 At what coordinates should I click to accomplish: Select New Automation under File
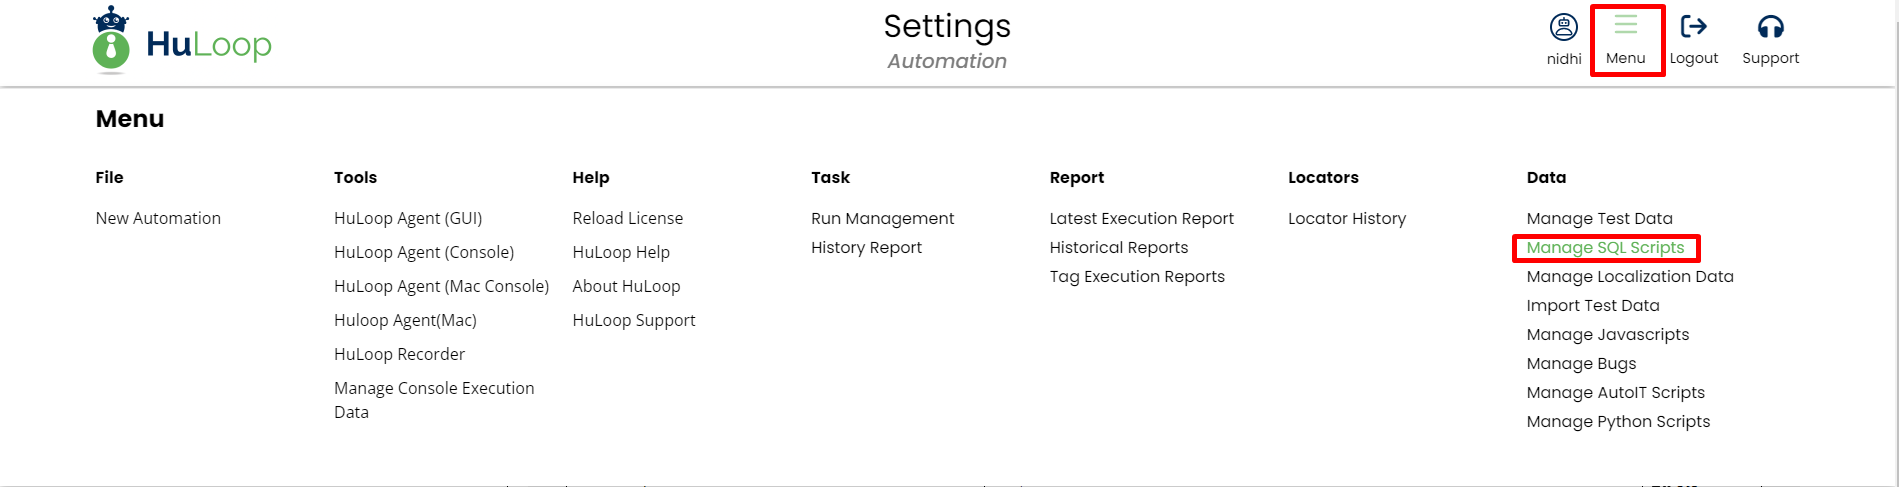(158, 218)
